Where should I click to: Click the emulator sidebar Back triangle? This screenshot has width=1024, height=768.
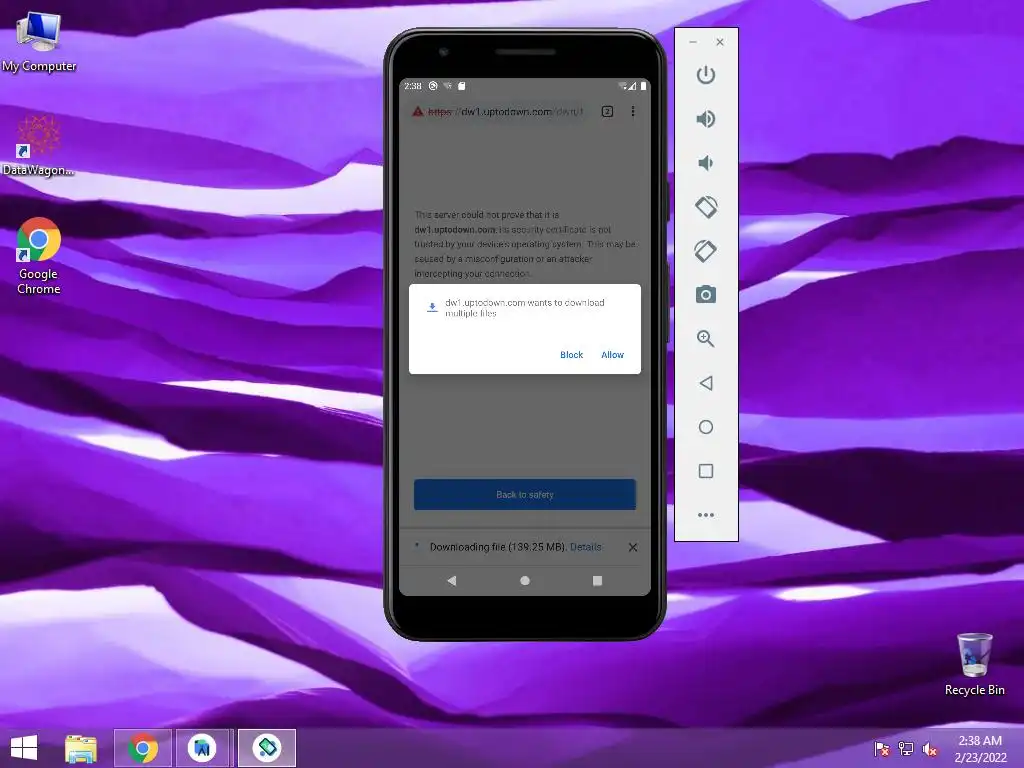(705, 383)
